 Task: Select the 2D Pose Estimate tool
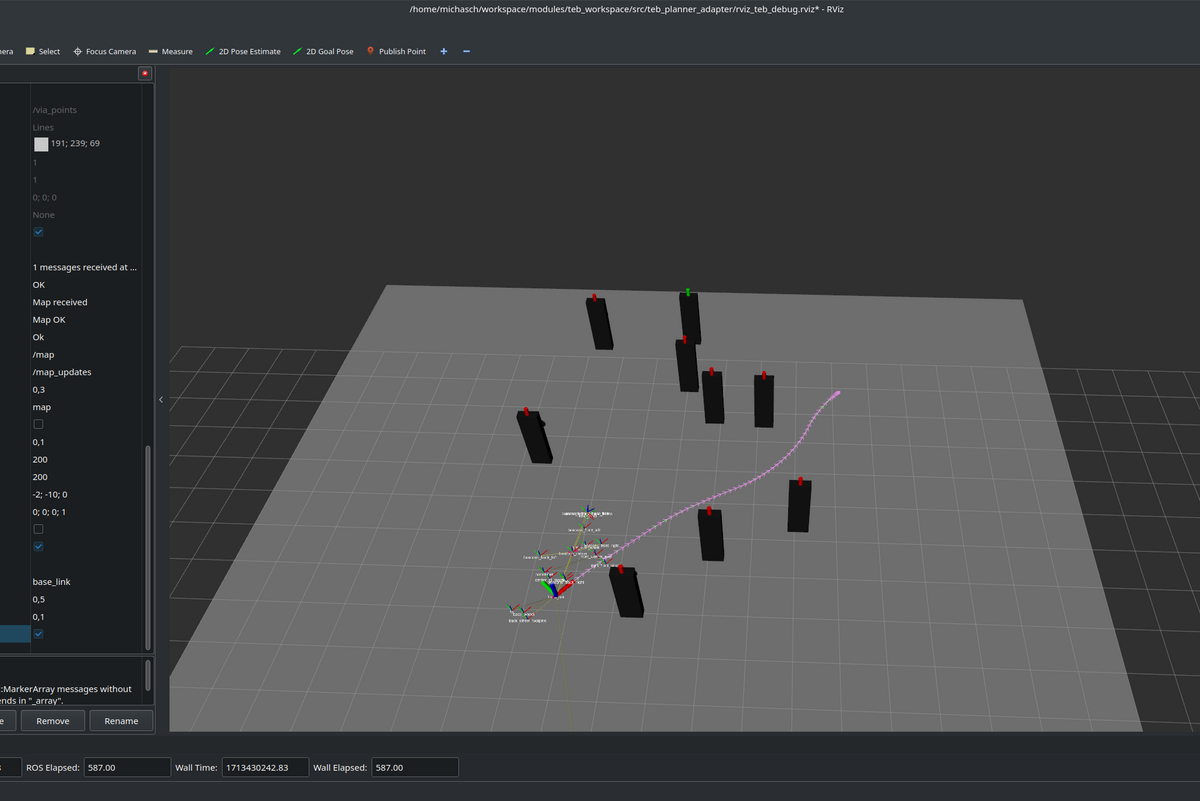[x=243, y=51]
